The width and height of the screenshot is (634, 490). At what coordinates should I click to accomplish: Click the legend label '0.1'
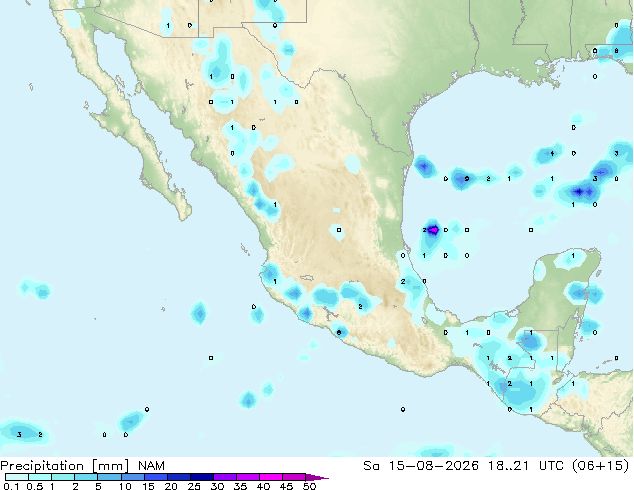[x=11, y=486]
